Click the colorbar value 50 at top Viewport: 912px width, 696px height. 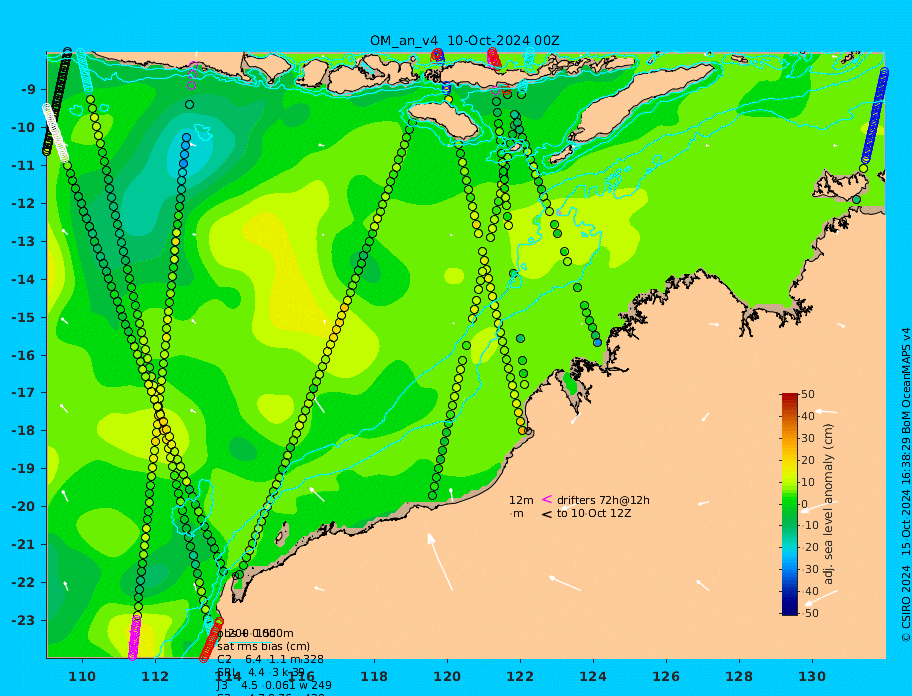[x=808, y=394]
